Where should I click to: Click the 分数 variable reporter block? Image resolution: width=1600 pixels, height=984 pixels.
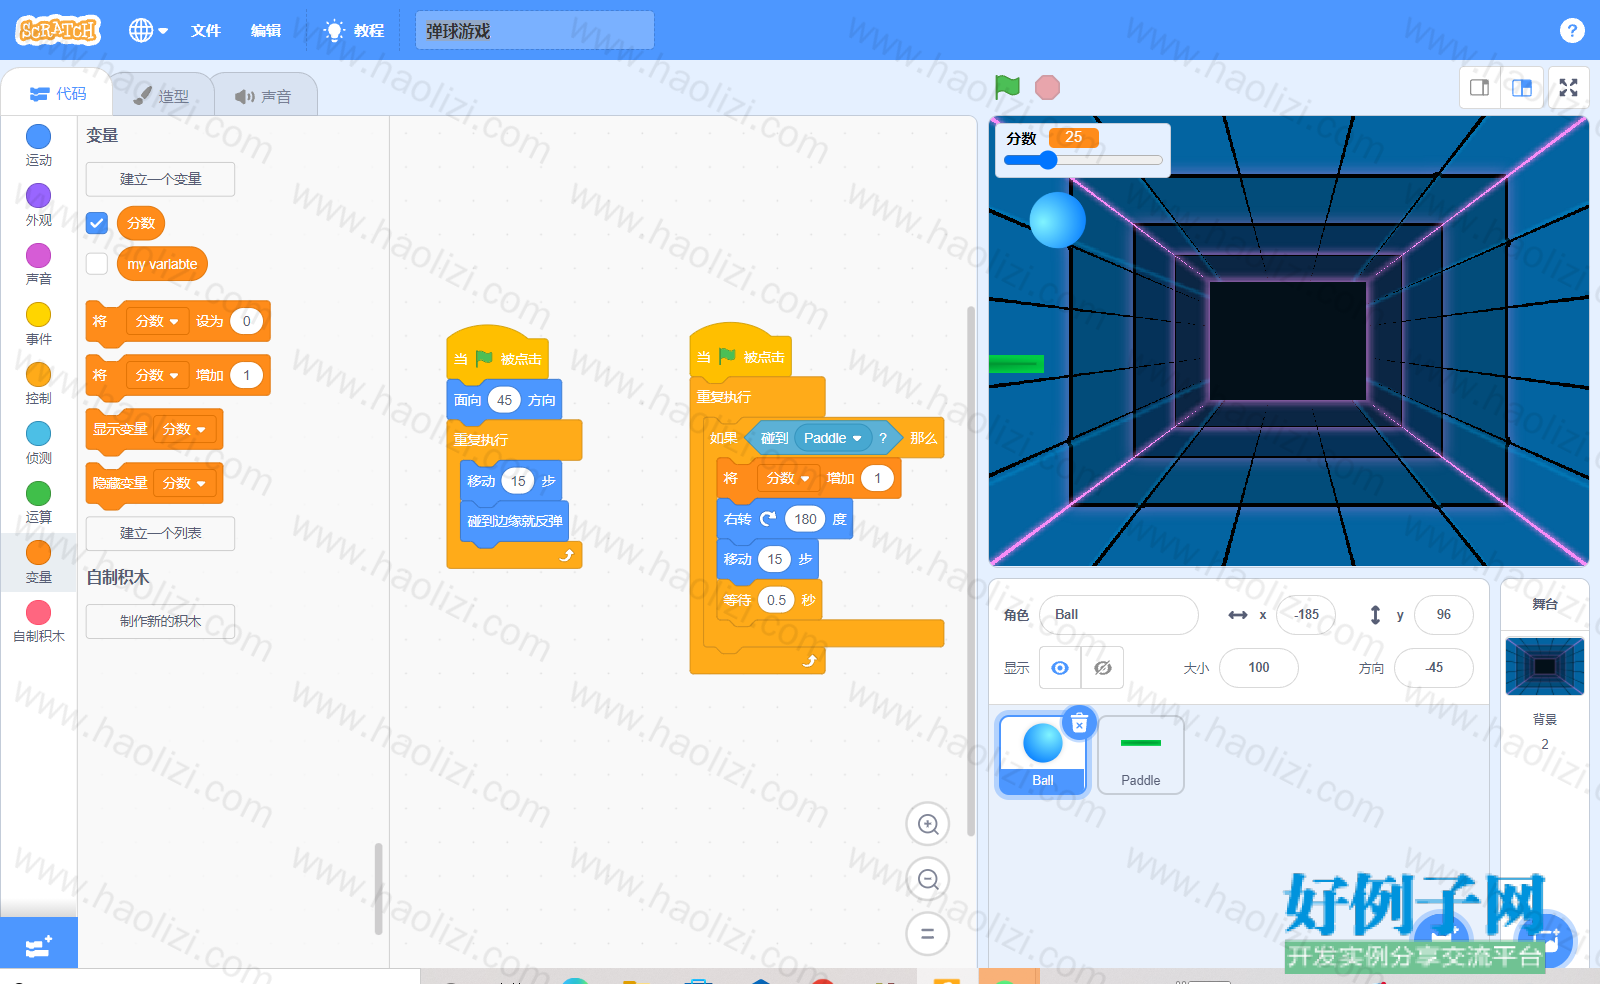point(141,223)
